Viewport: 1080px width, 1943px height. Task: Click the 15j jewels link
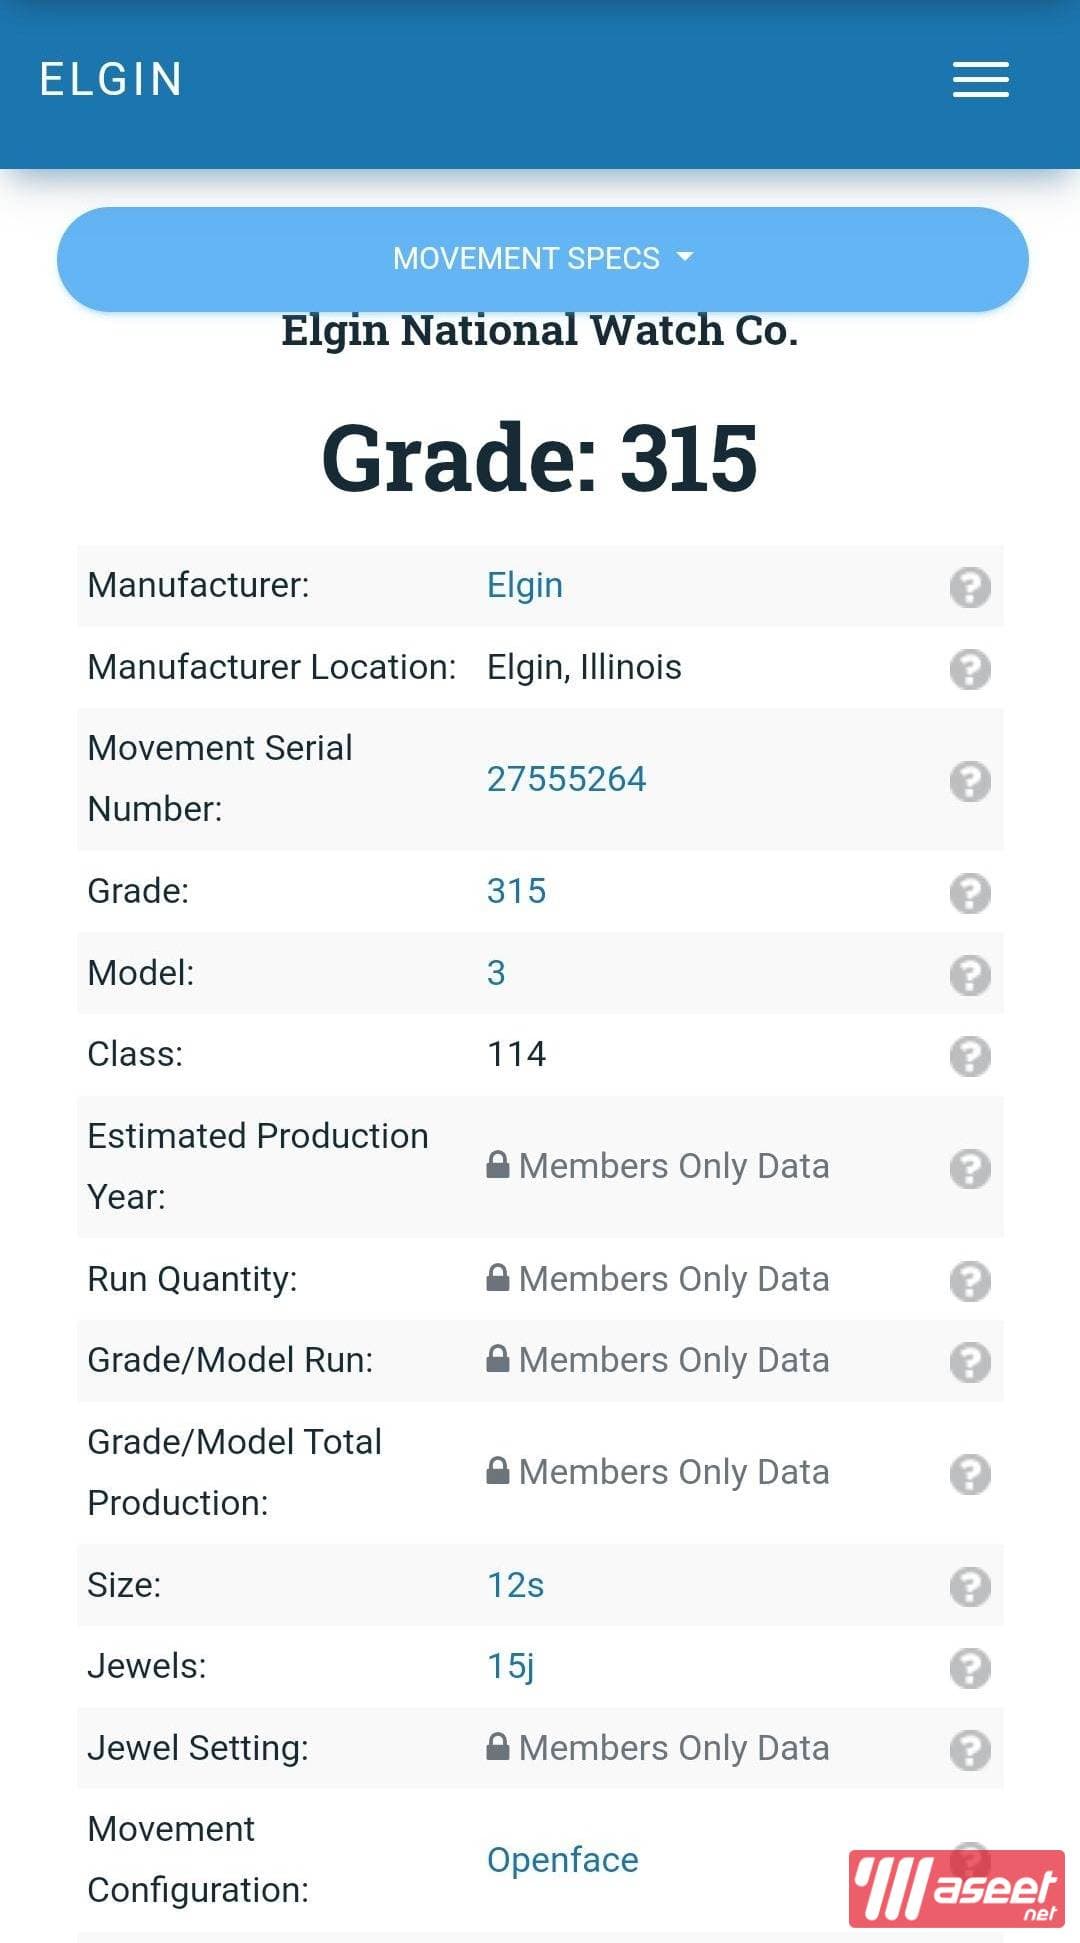510,1666
